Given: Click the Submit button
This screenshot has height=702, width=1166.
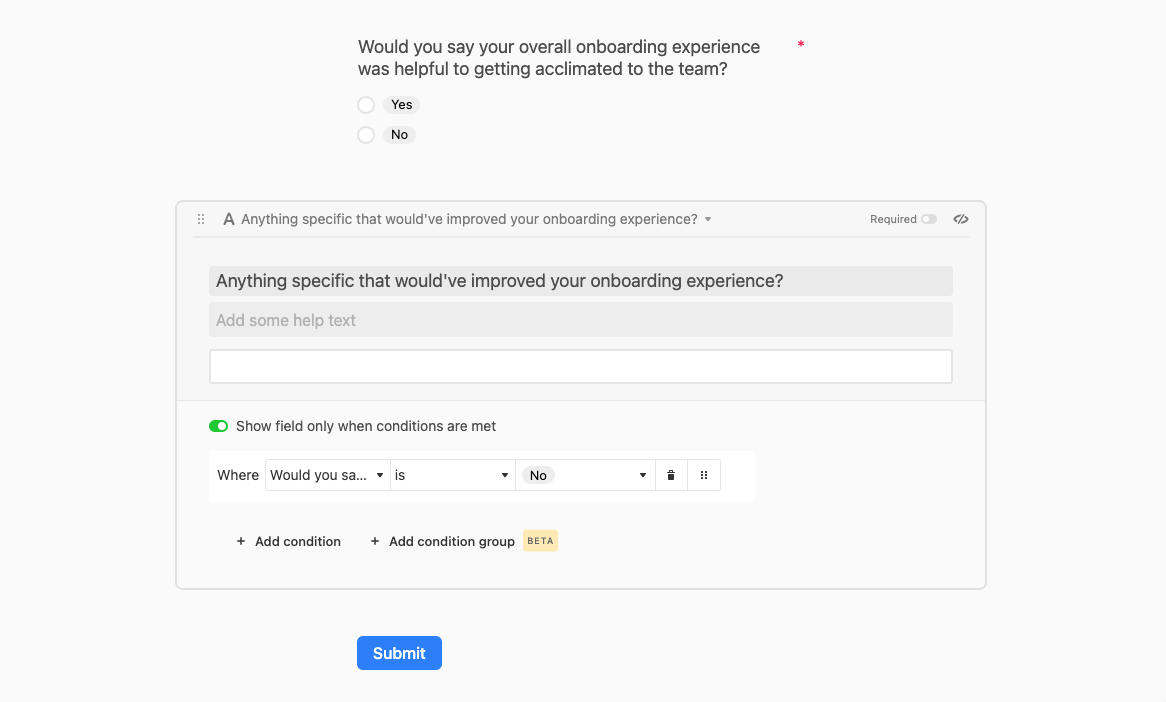Looking at the screenshot, I should [x=399, y=653].
